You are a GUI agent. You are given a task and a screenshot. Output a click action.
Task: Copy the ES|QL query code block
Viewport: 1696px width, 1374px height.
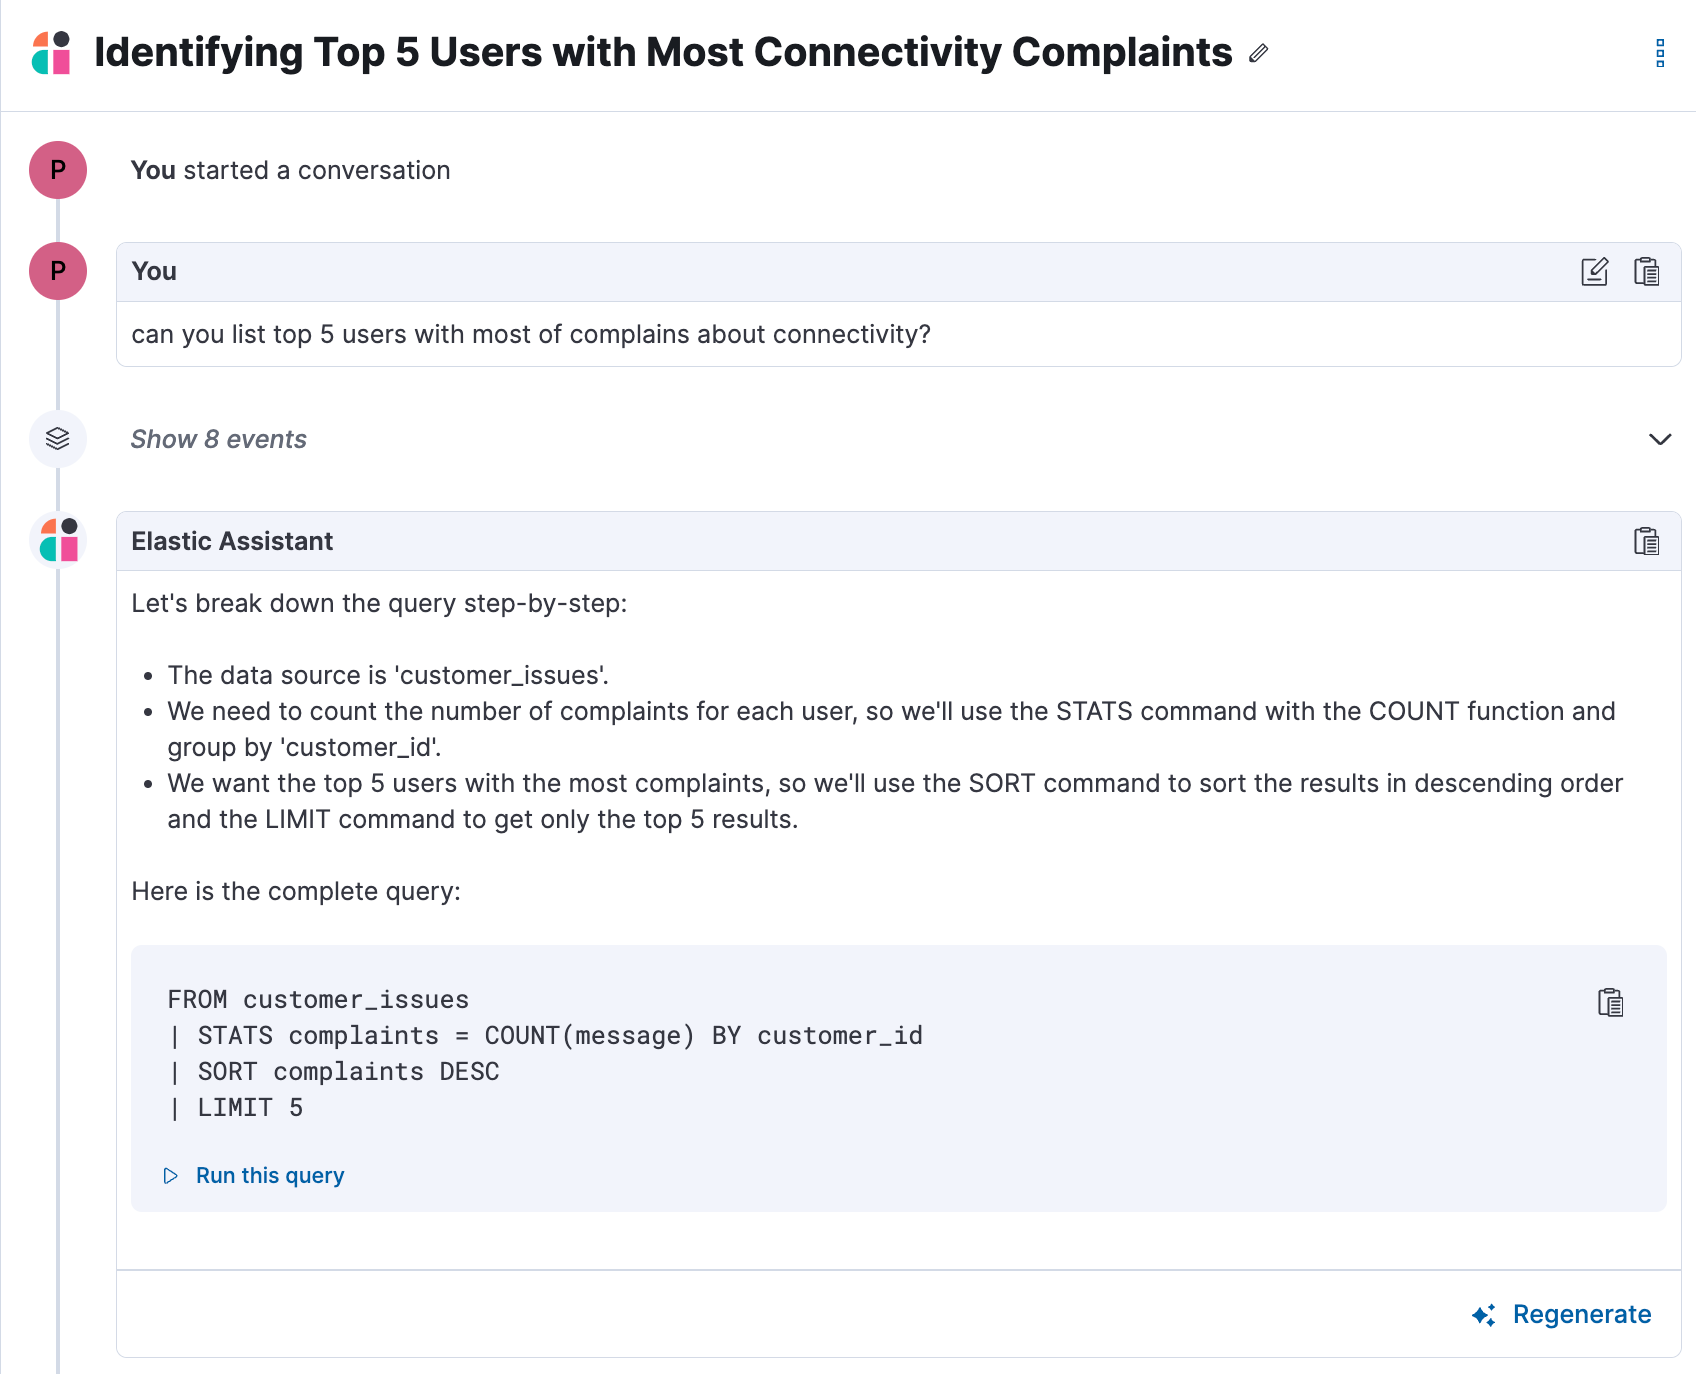[1610, 1002]
